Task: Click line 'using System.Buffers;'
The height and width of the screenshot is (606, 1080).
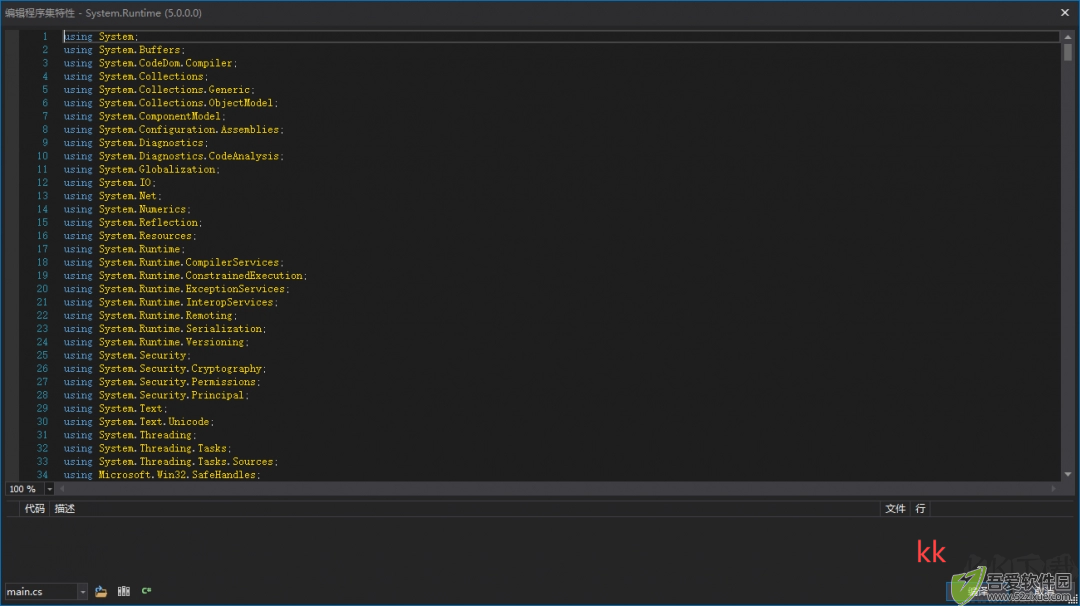Action: tap(125, 50)
